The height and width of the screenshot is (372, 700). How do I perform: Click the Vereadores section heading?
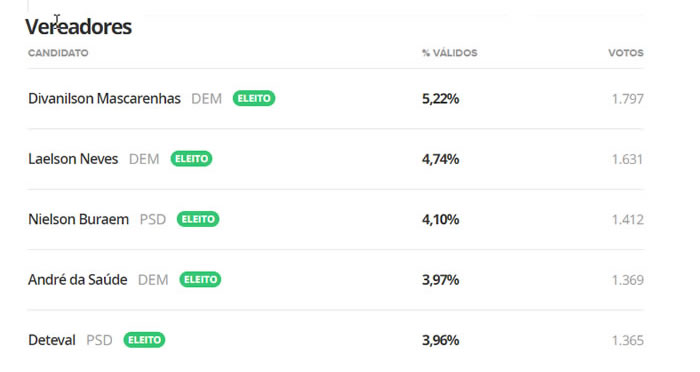click(x=79, y=27)
